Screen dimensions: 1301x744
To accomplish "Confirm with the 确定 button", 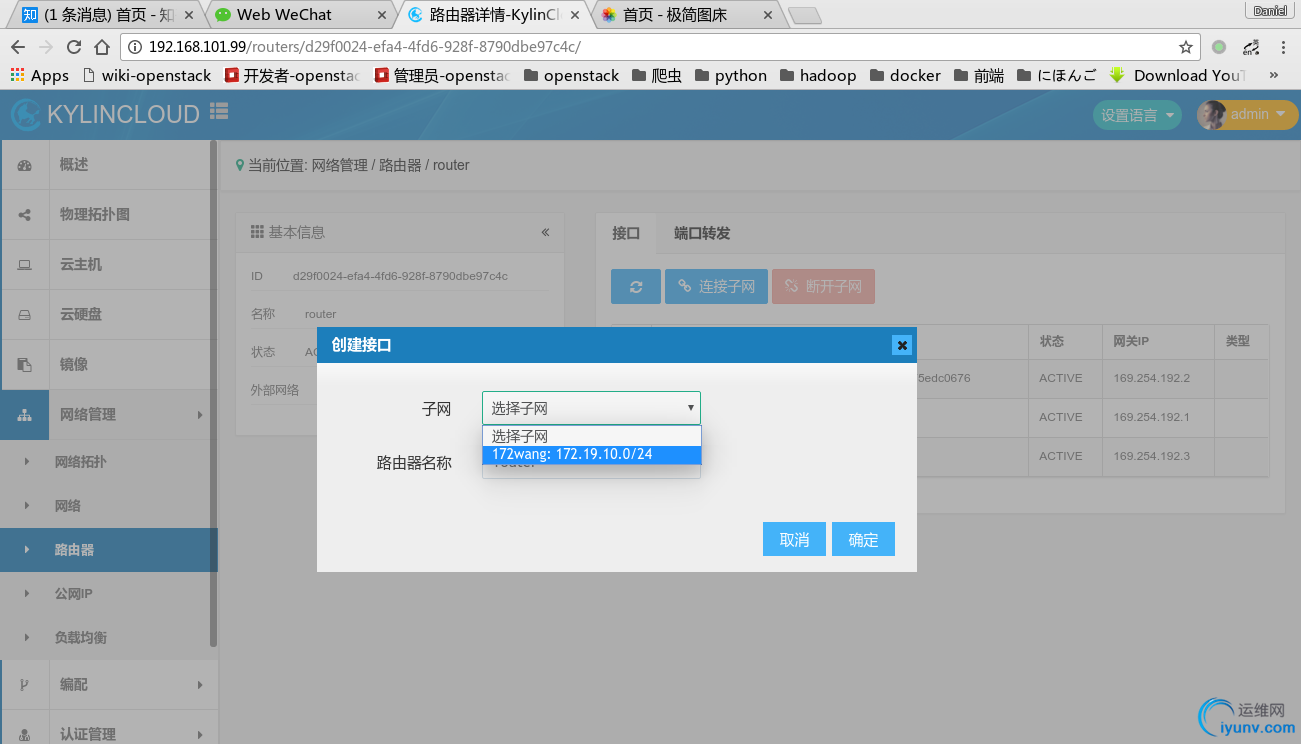I will point(863,539).
